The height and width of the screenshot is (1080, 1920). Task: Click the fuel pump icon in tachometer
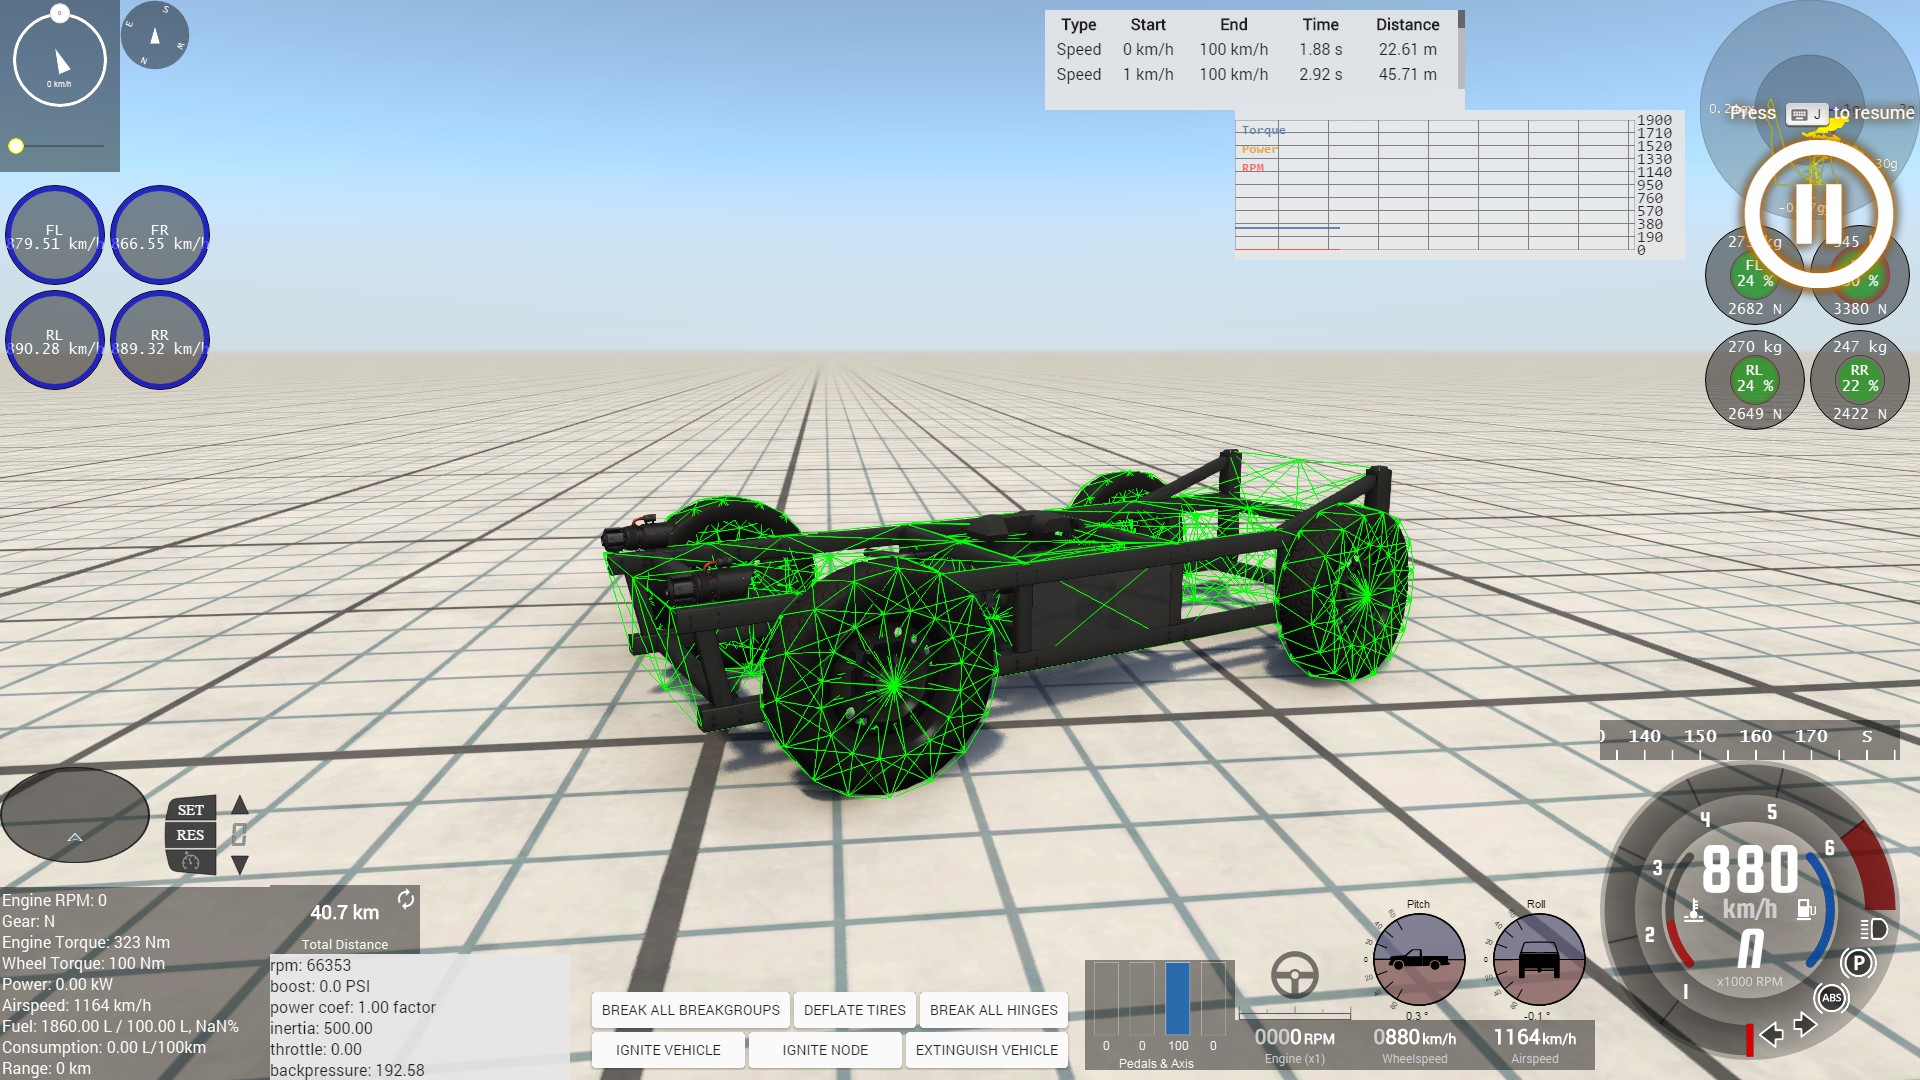coord(1806,910)
